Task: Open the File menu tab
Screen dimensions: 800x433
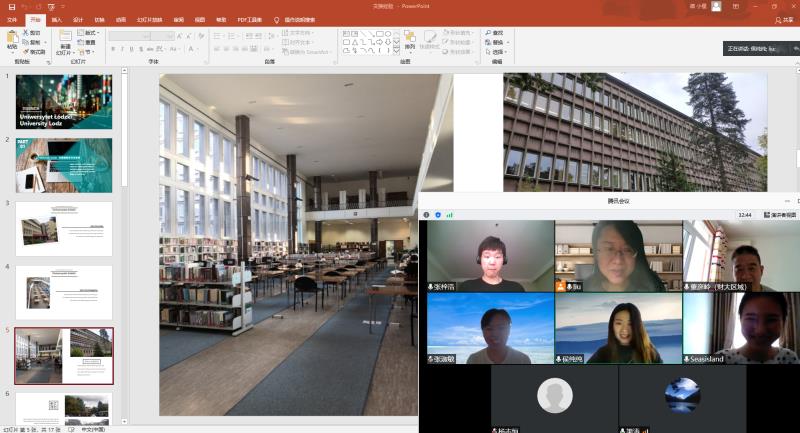Action: 12,19
